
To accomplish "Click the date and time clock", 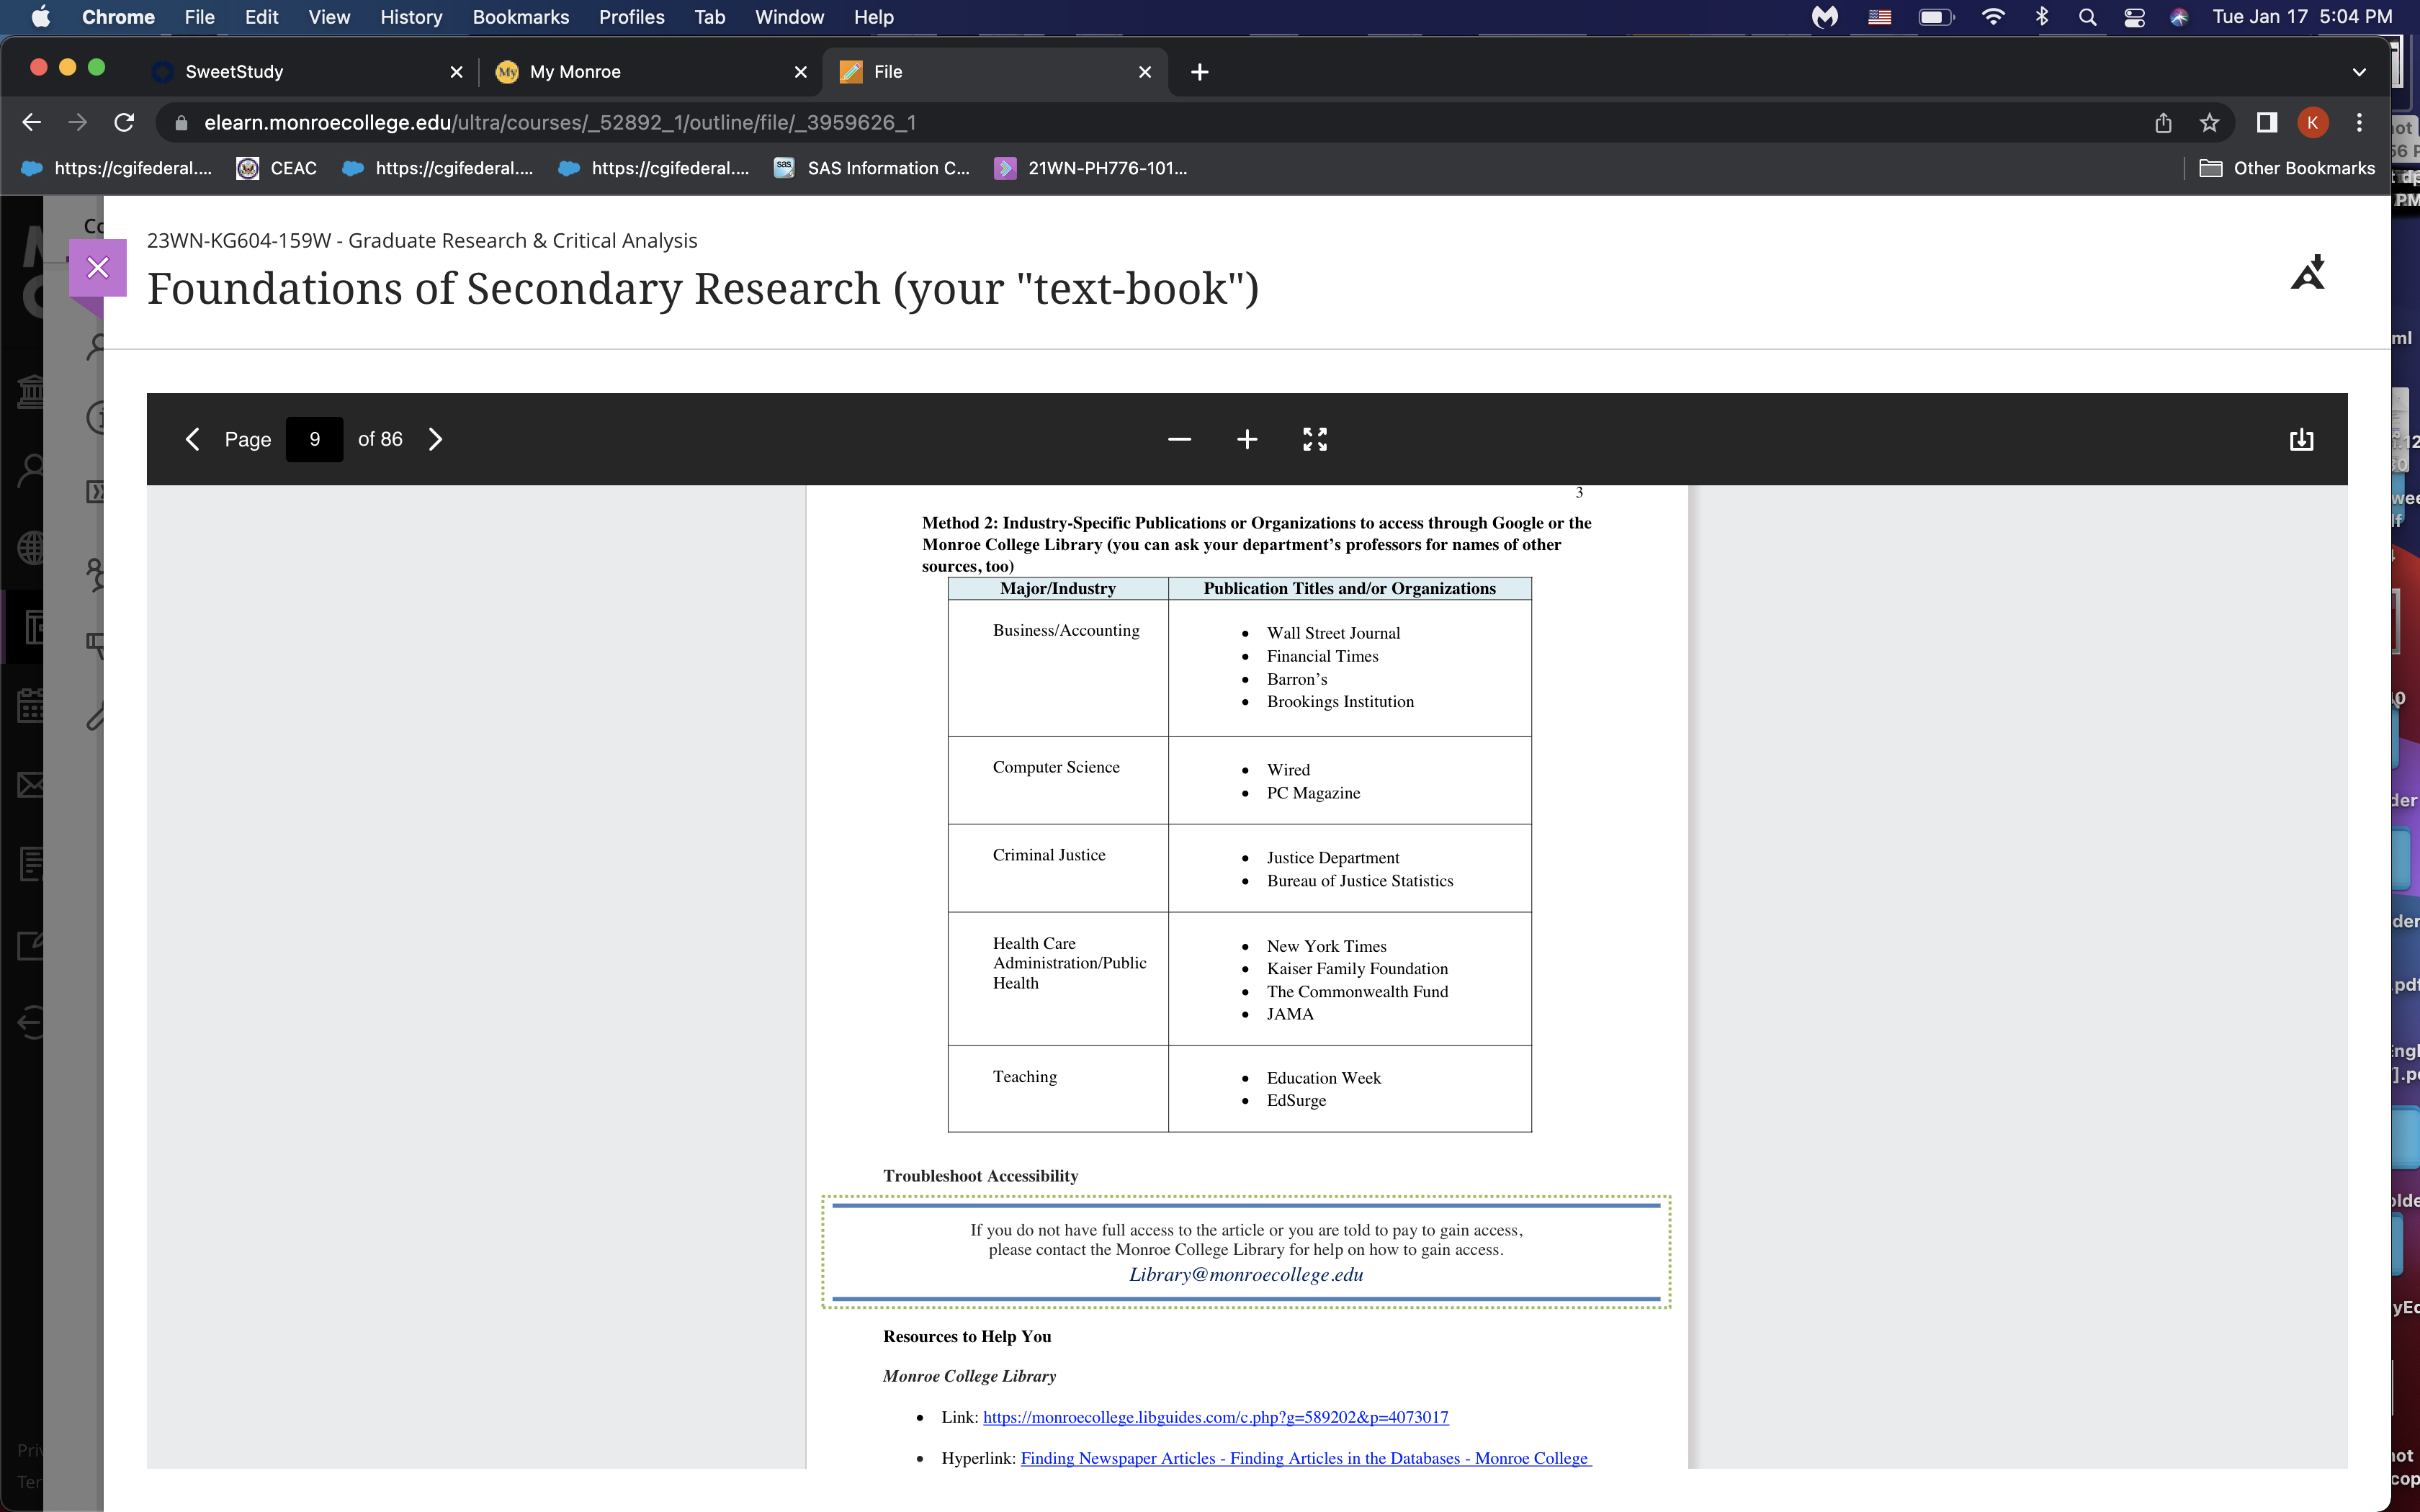I will tap(2302, 17).
